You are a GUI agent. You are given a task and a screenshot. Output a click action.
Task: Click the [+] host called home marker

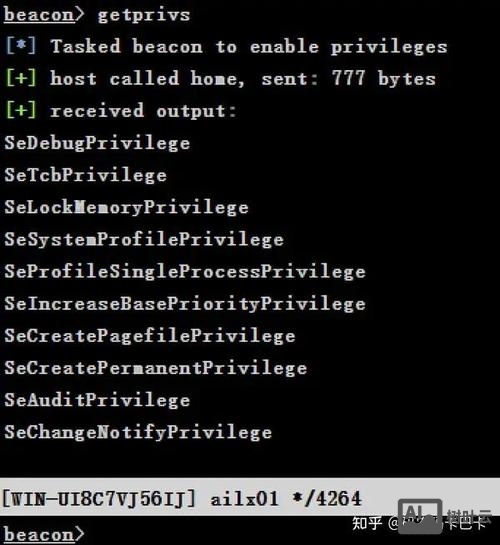click(21, 78)
